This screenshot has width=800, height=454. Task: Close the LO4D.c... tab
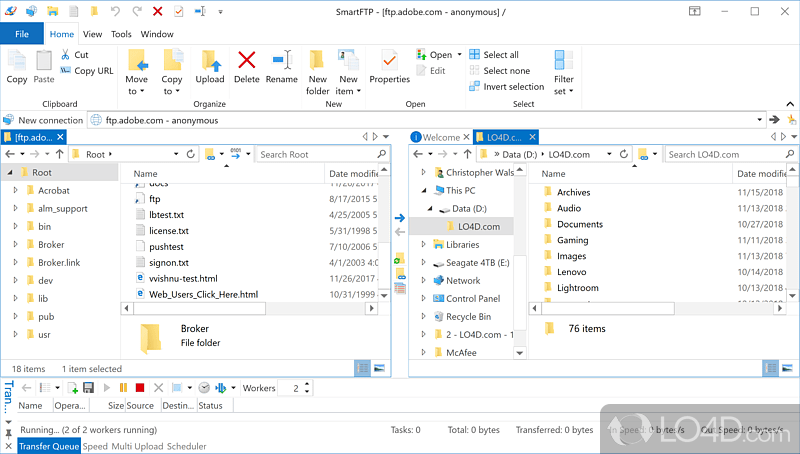tap(532, 137)
